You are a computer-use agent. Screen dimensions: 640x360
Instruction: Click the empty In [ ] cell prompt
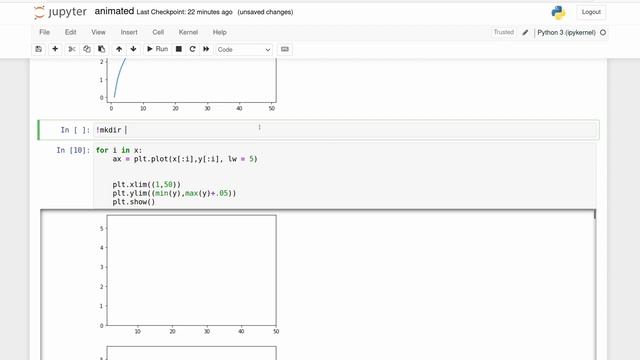75,130
